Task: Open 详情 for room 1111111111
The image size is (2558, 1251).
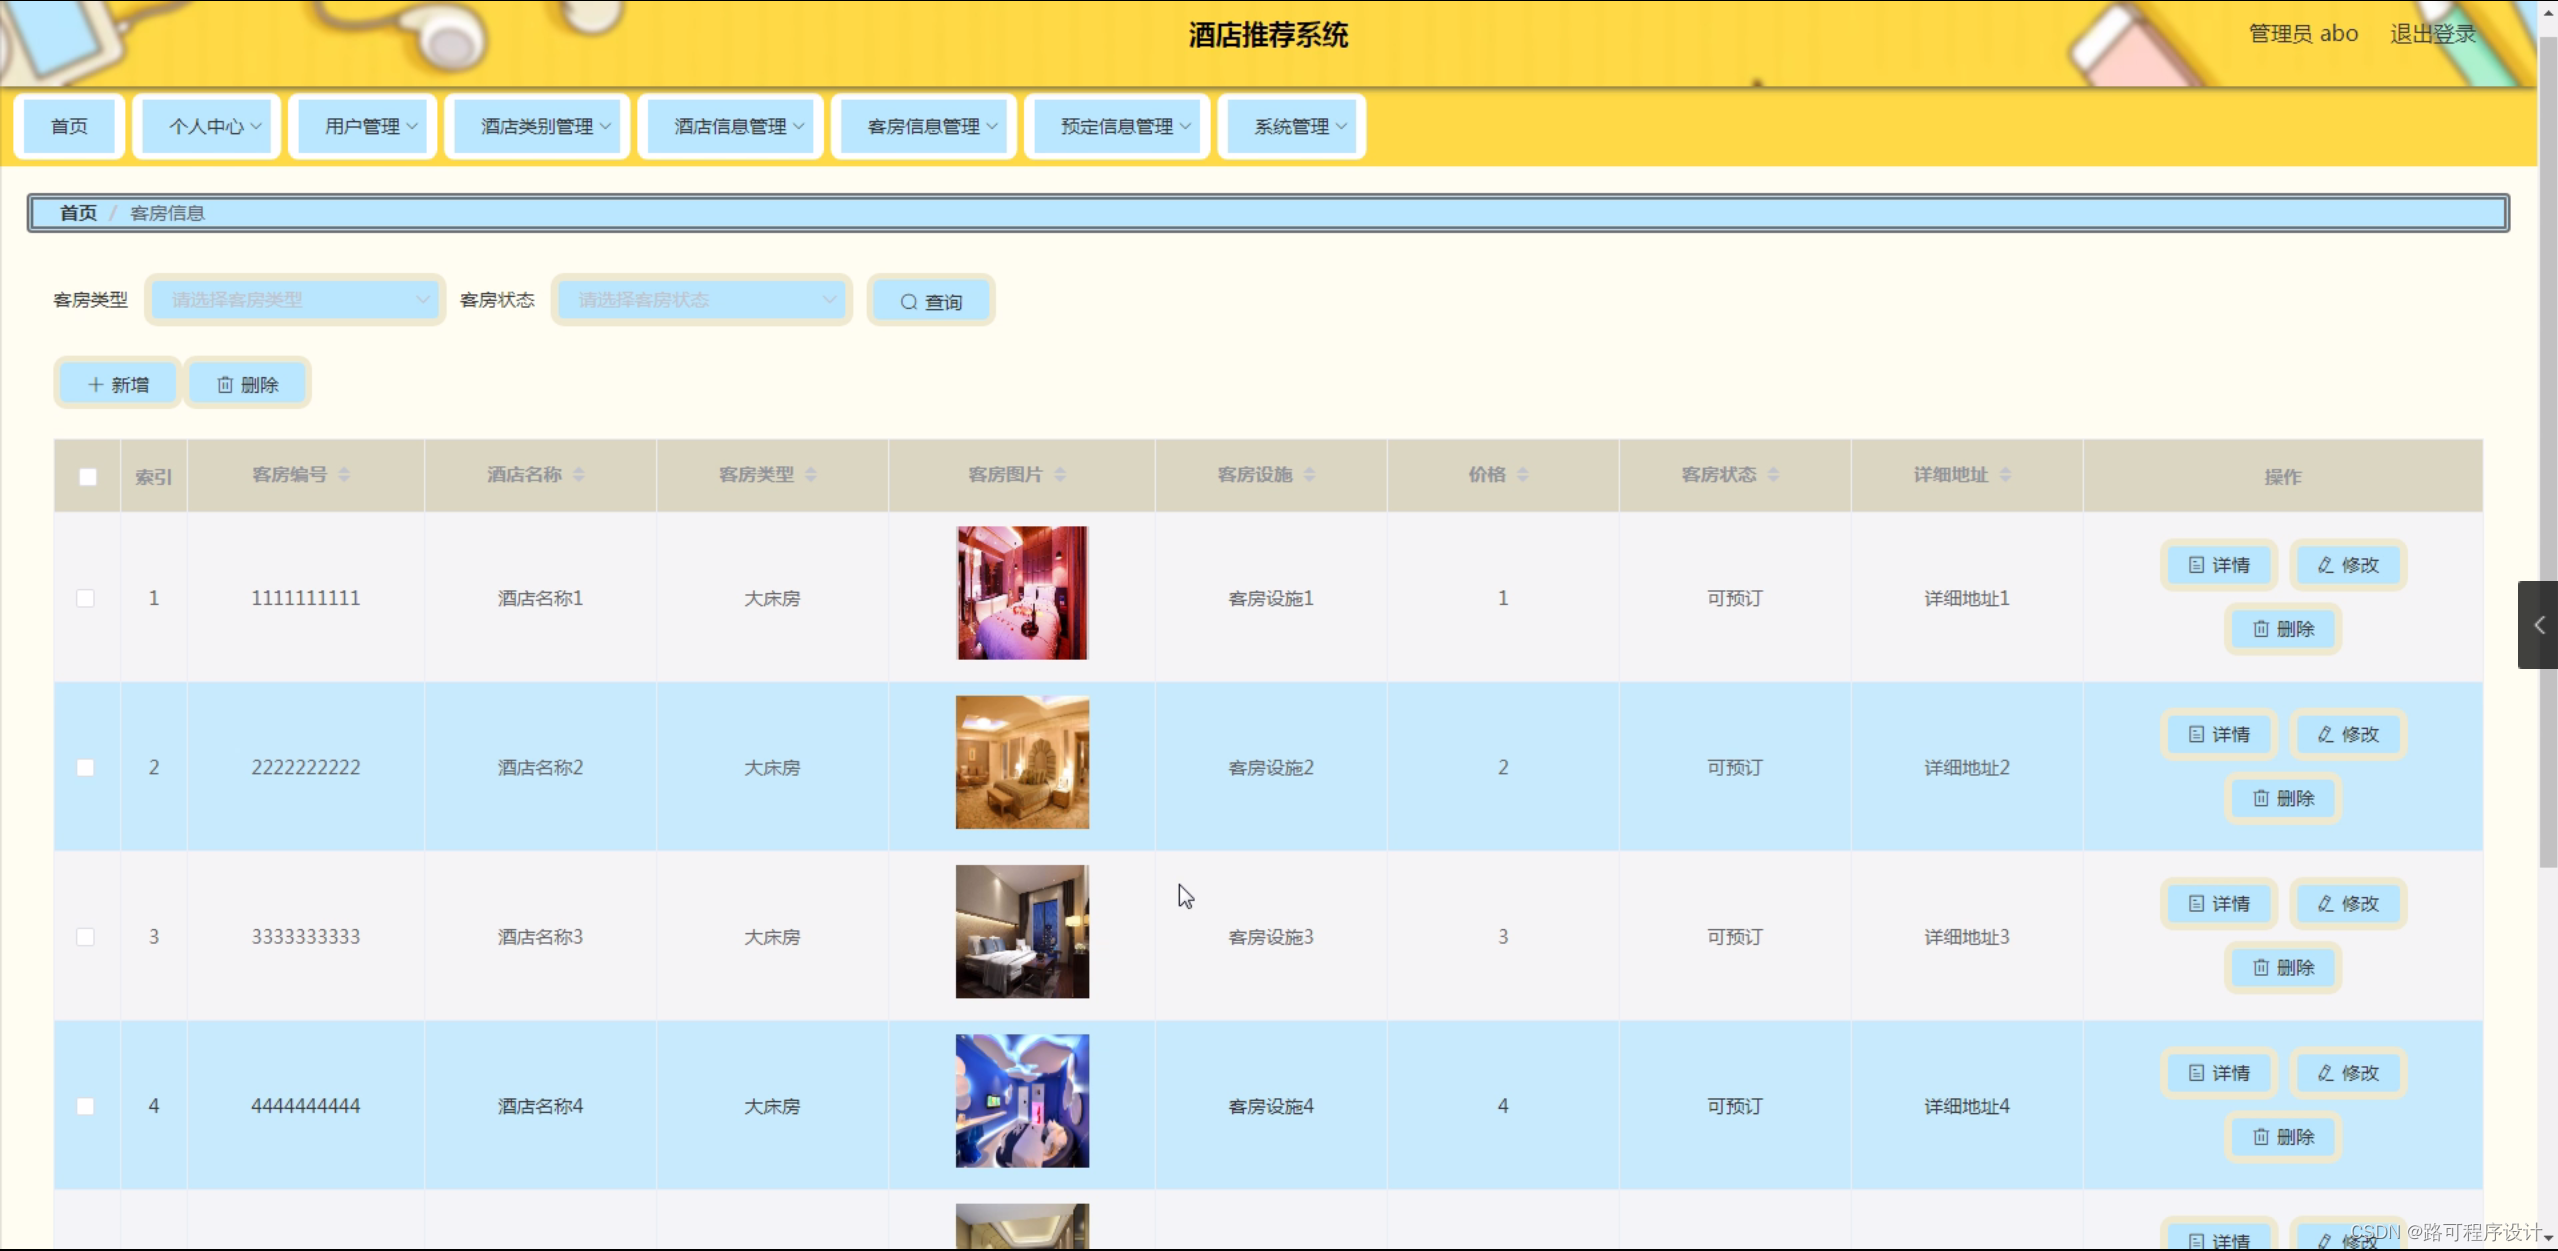Action: 2217,564
